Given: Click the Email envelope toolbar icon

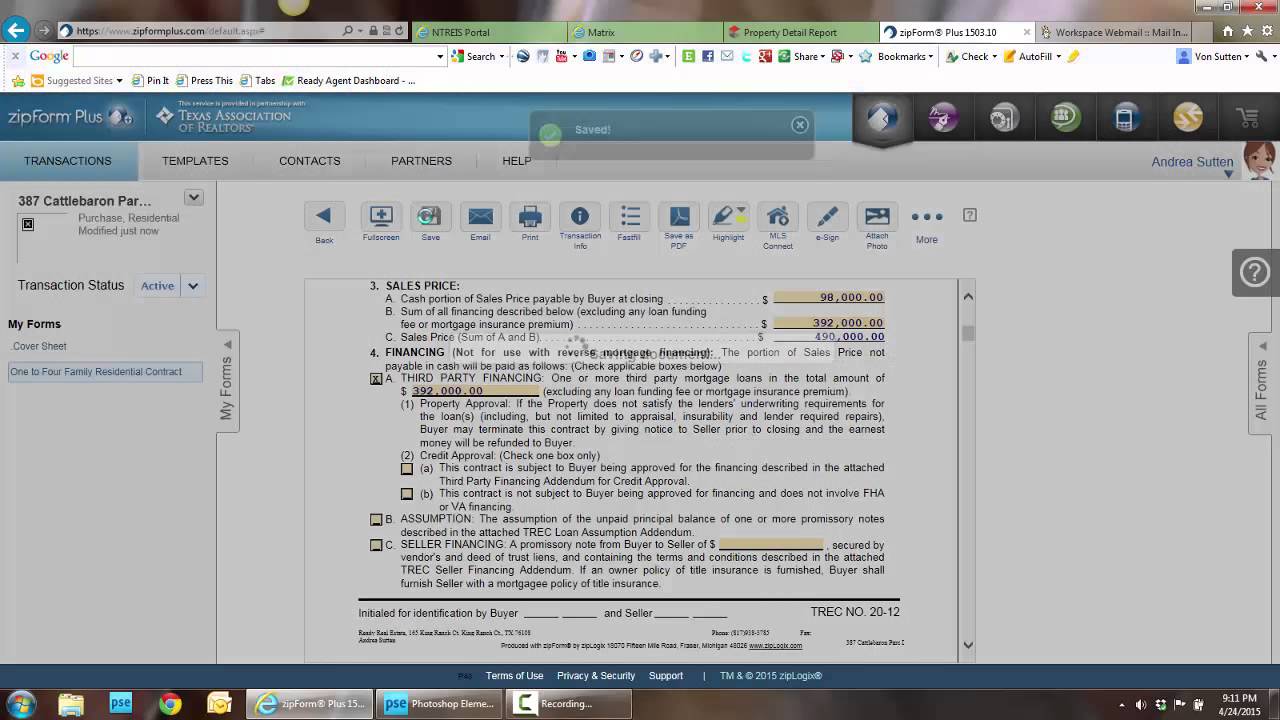Looking at the screenshot, I should point(480,216).
